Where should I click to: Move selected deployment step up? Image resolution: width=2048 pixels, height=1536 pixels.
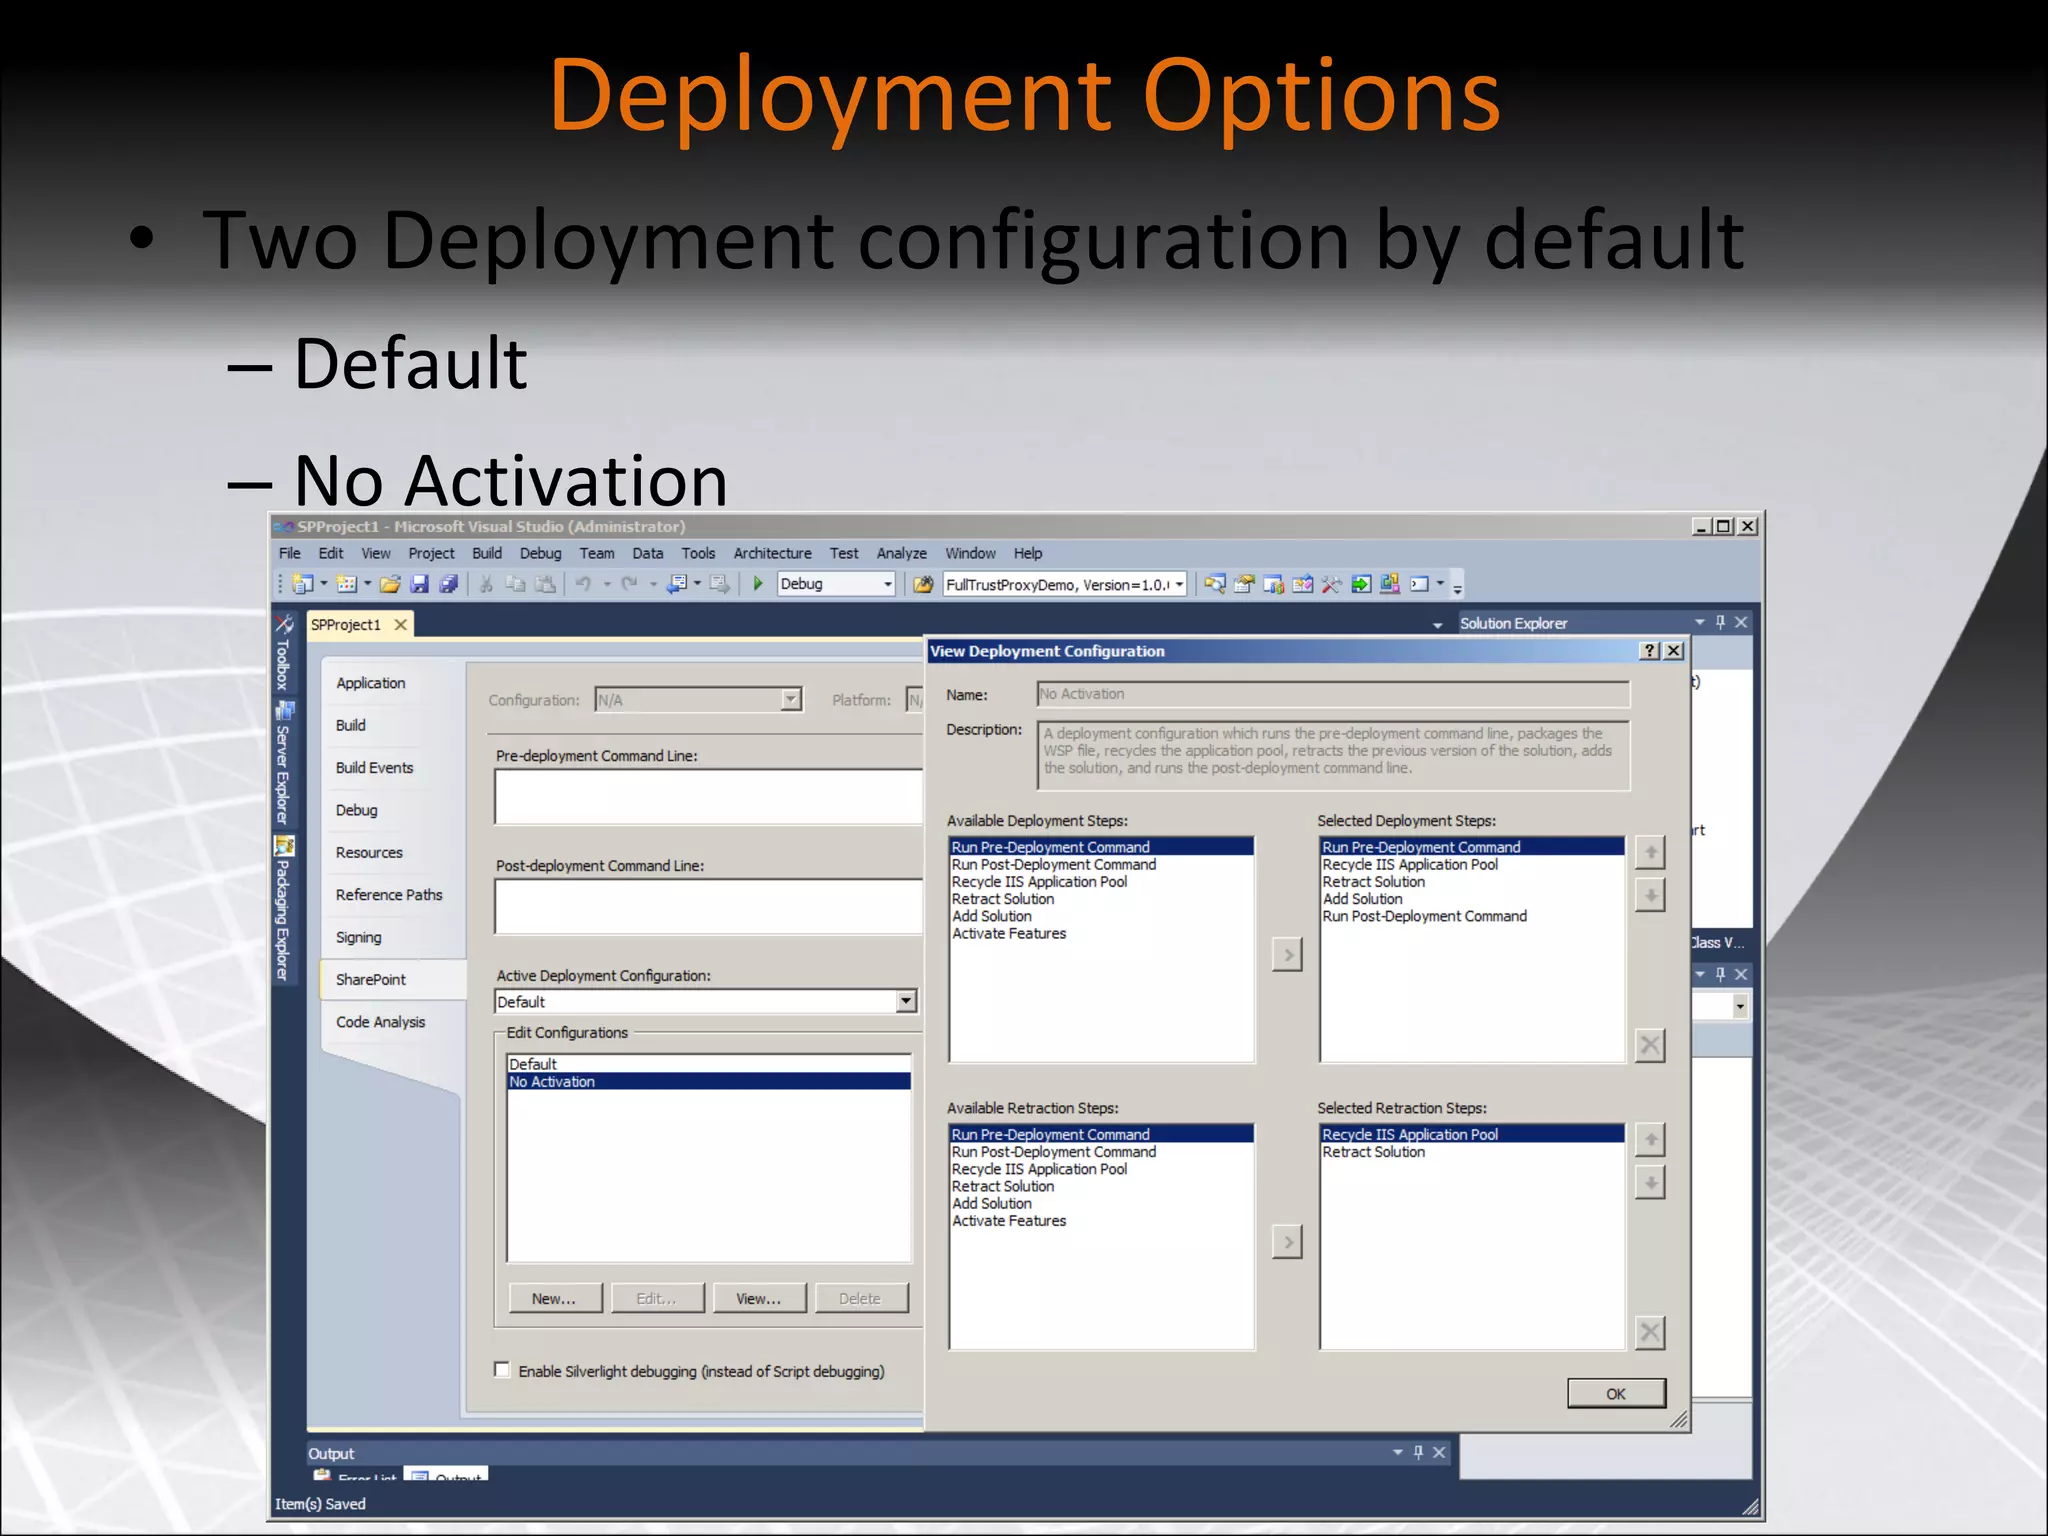click(1650, 853)
